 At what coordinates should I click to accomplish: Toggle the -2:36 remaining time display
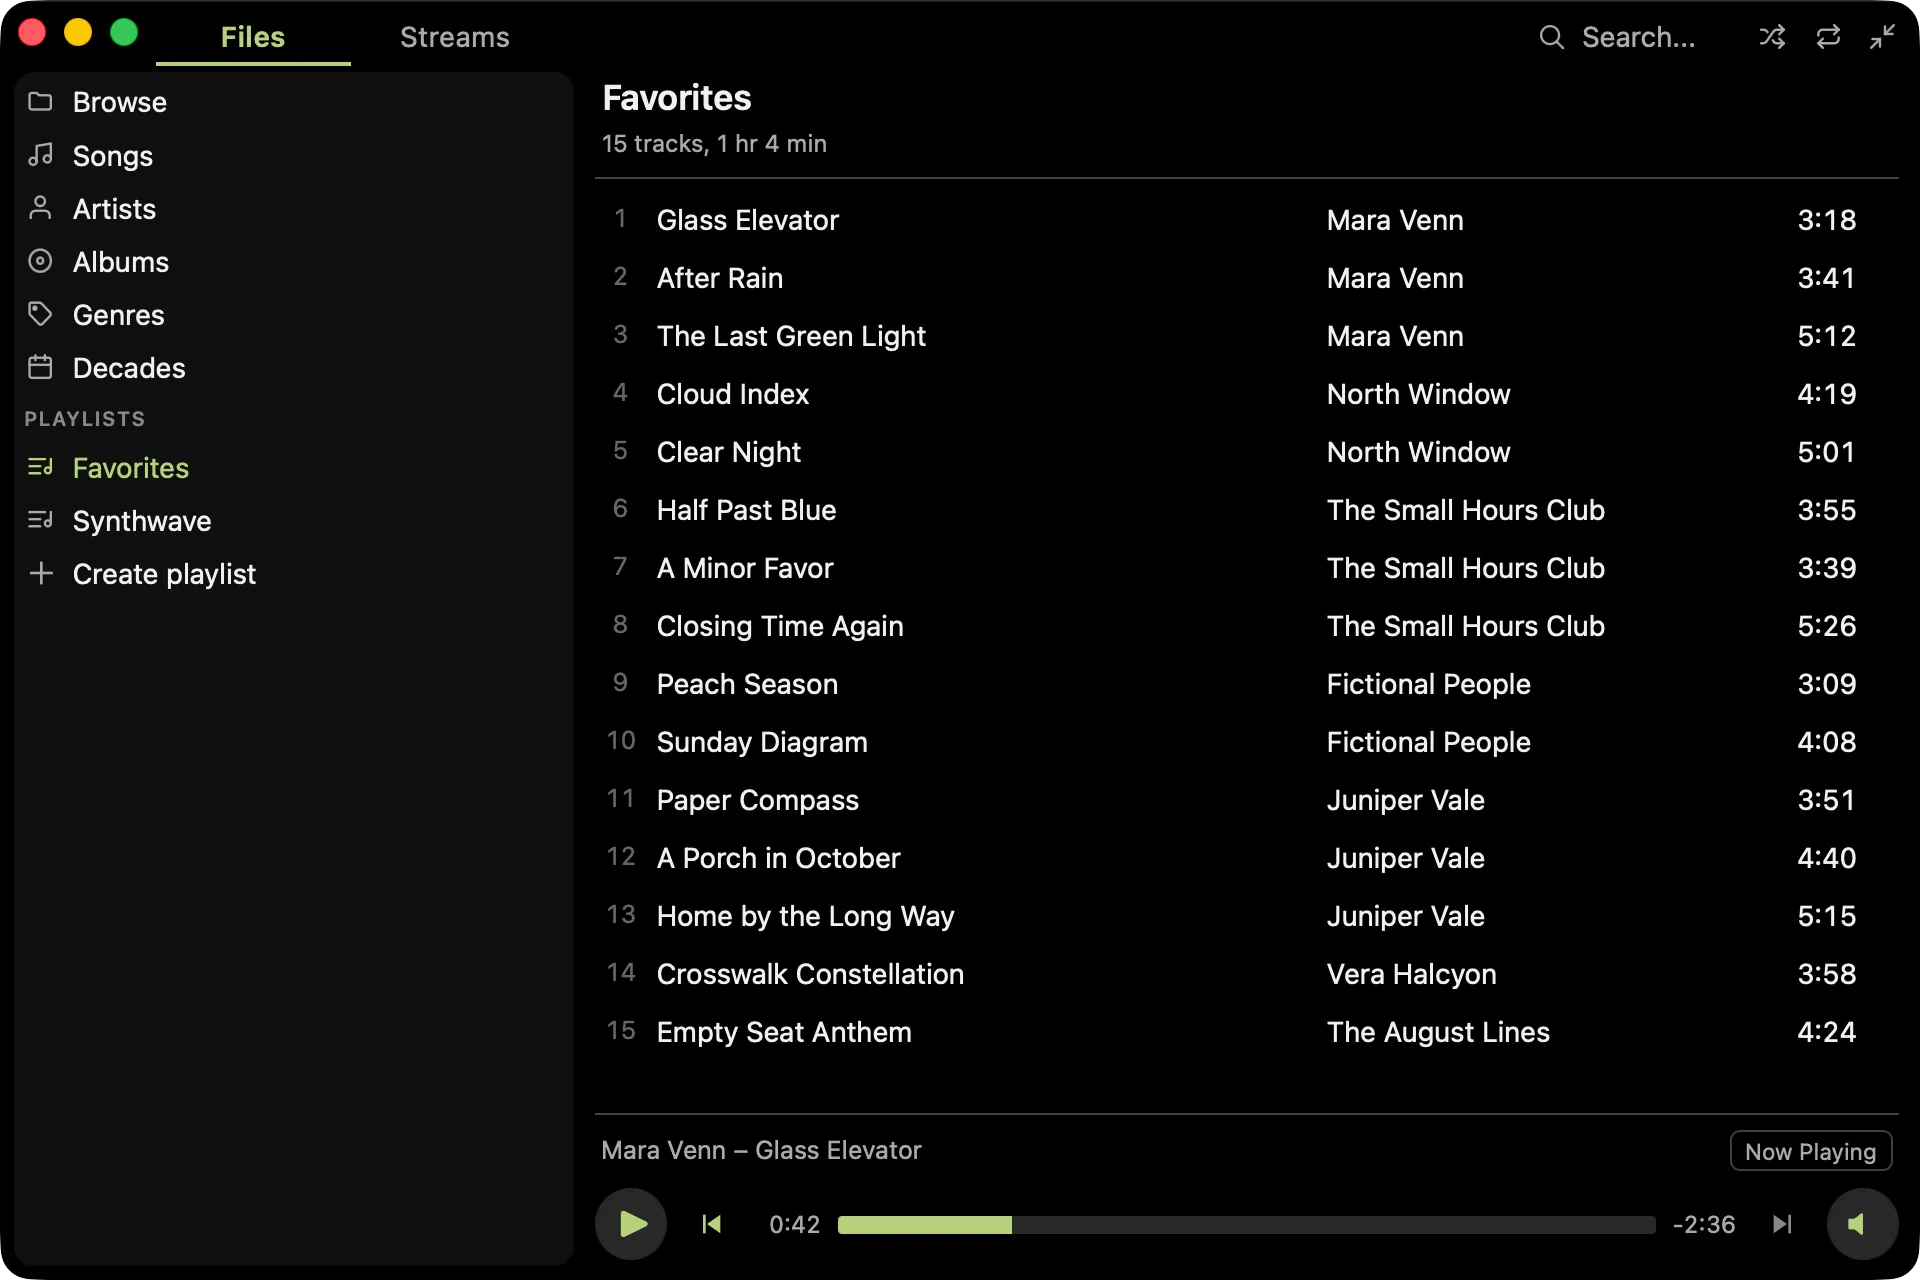[1704, 1225]
